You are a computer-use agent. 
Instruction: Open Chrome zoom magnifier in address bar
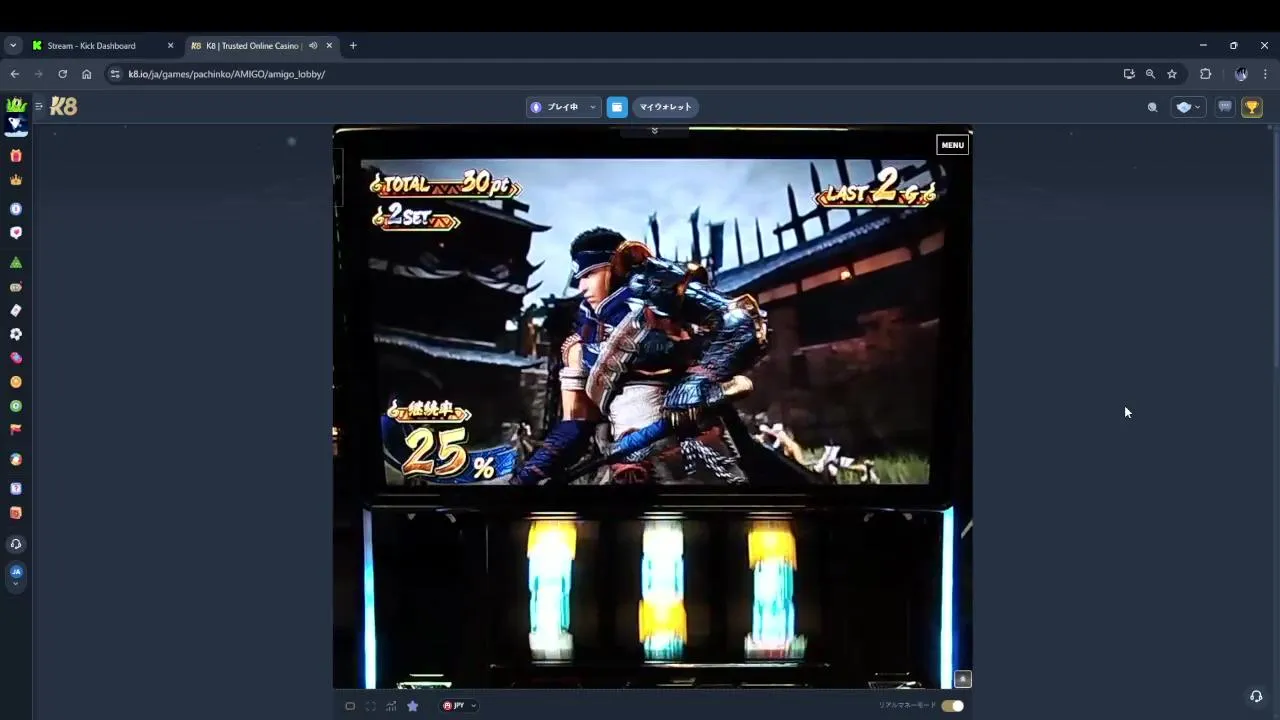click(1150, 74)
